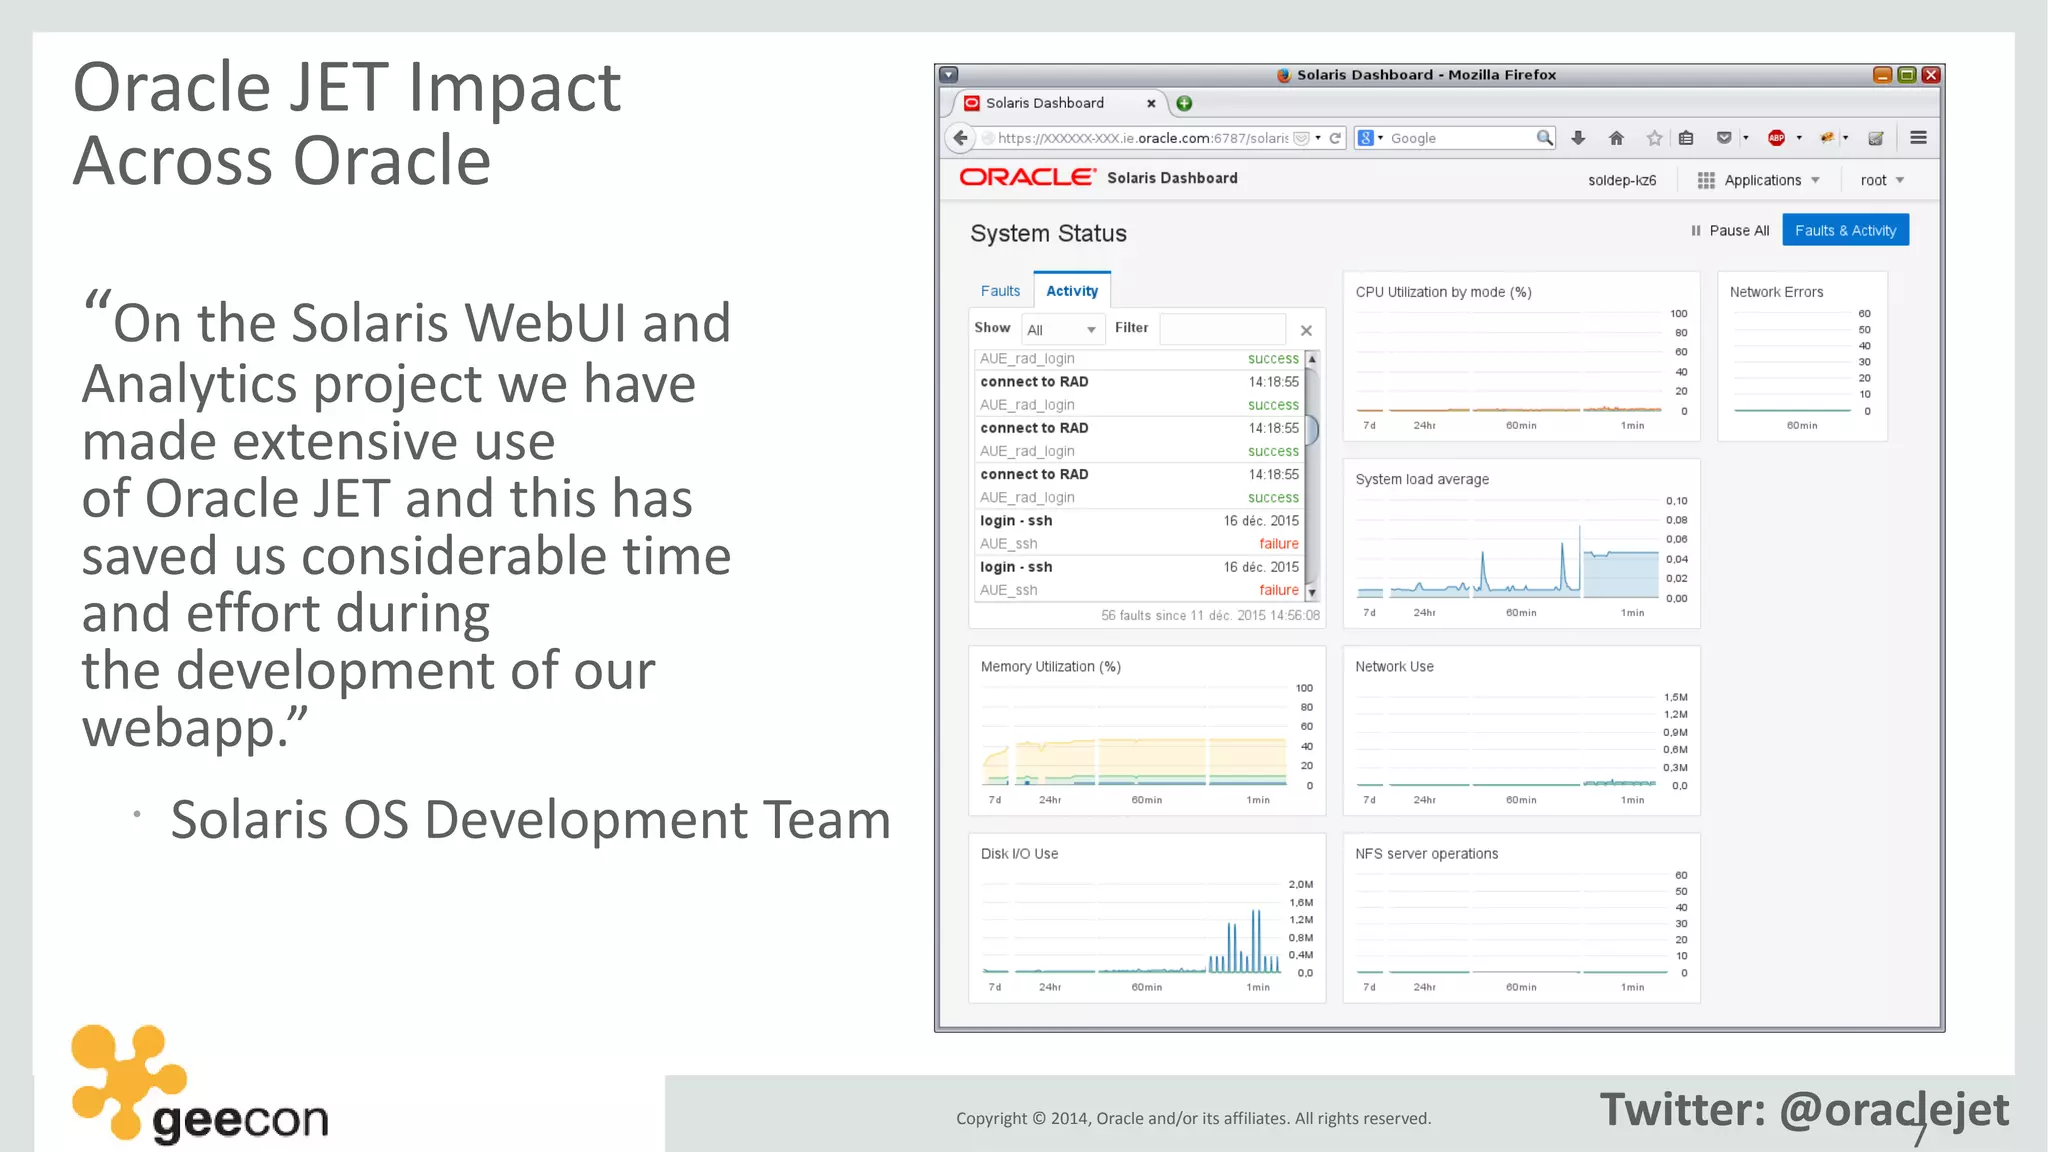Click the compose/edit page toolbar icon

click(1876, 138)
